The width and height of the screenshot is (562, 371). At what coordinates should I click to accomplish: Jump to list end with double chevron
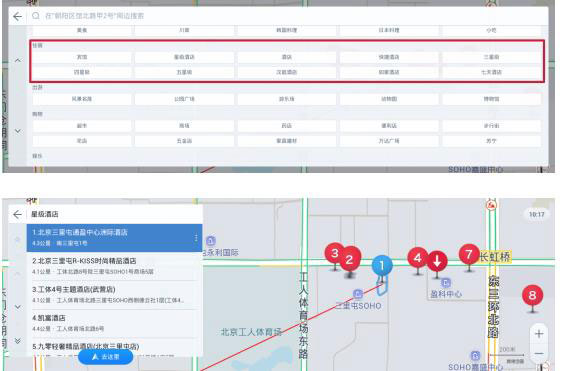click(18, 341)
